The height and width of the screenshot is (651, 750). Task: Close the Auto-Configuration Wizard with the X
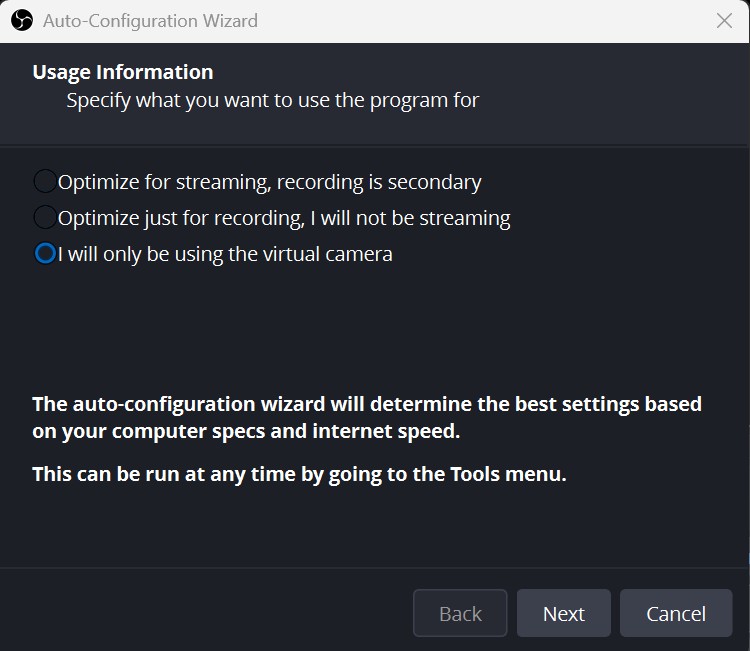tap(724, 21)
